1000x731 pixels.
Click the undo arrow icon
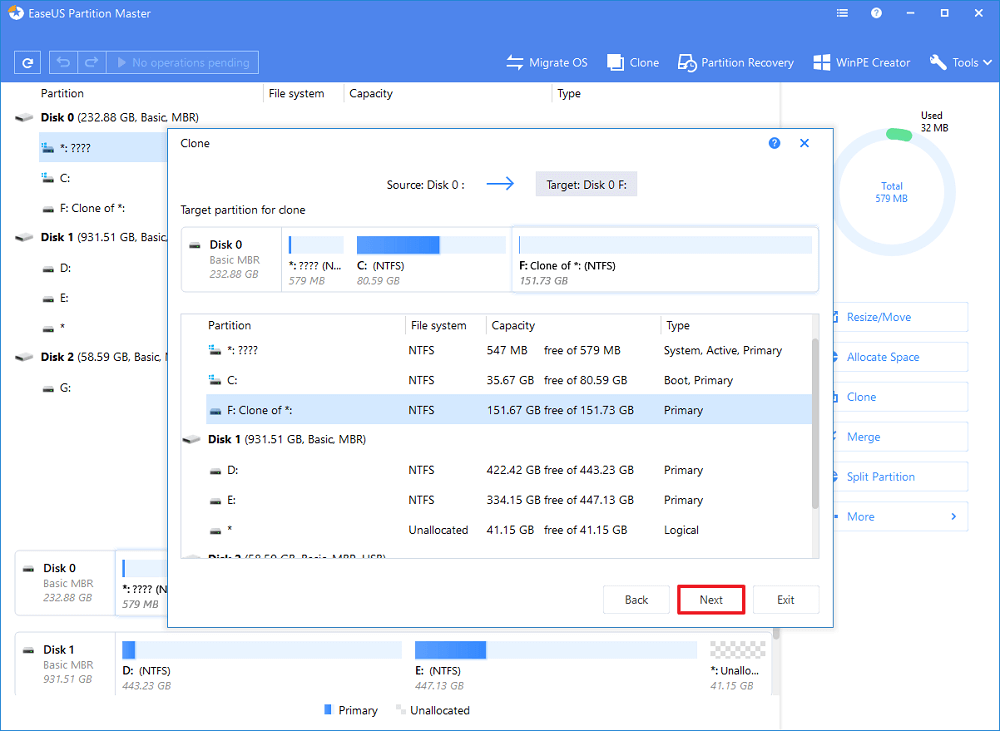point(63,63)
